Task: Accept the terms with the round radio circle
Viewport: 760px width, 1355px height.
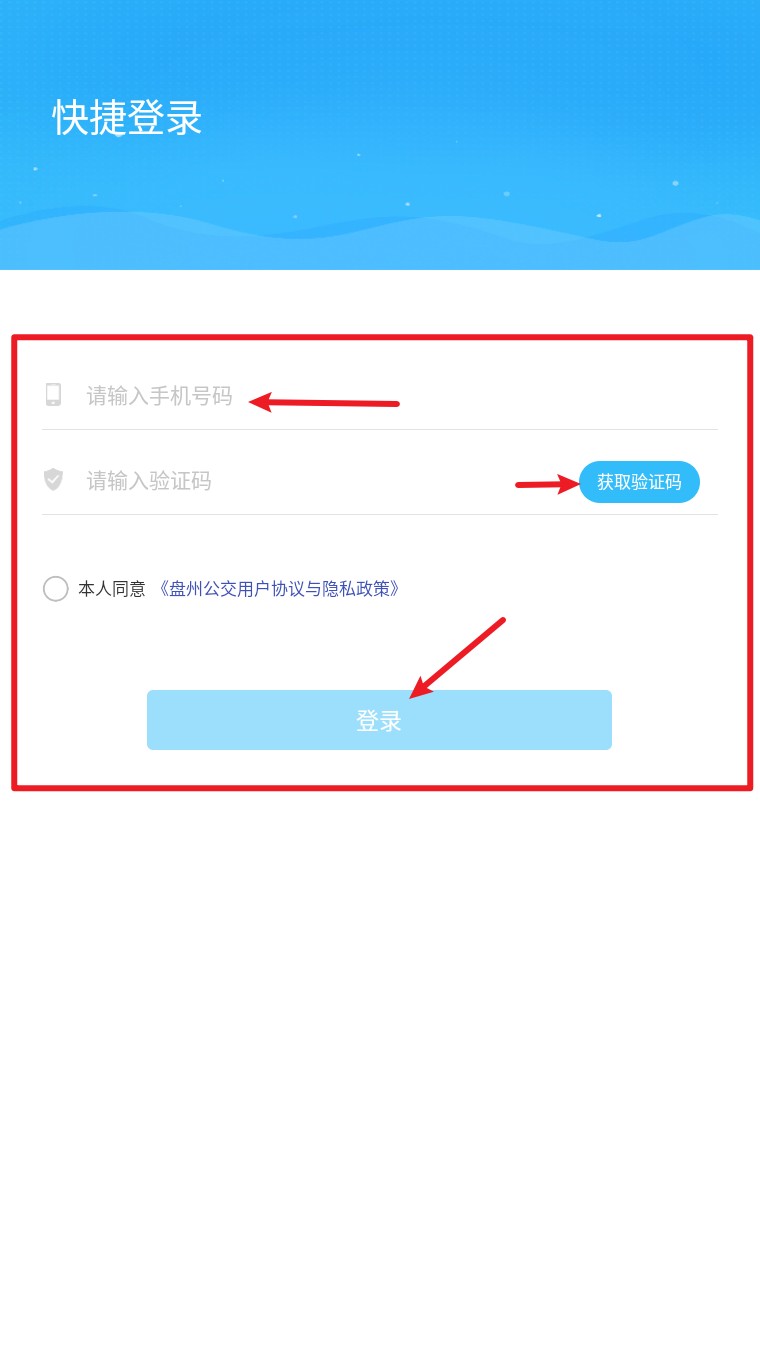Action: [x=56, y=589]
